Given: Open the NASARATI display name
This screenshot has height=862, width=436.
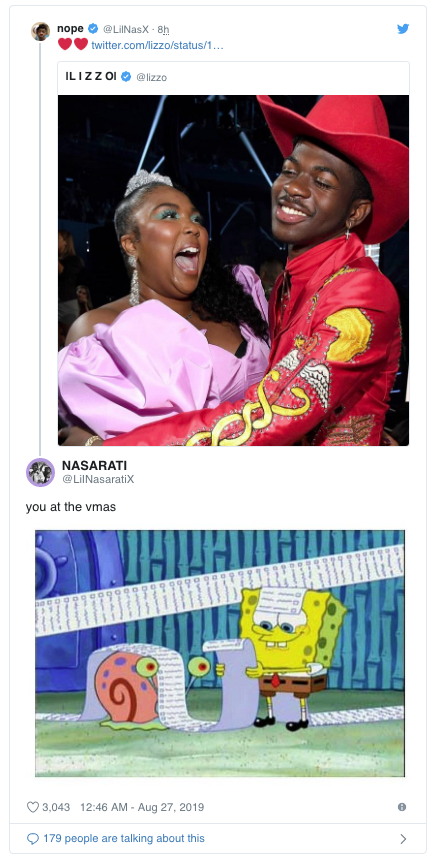Looking at the screenshot, I should (94, 466).
